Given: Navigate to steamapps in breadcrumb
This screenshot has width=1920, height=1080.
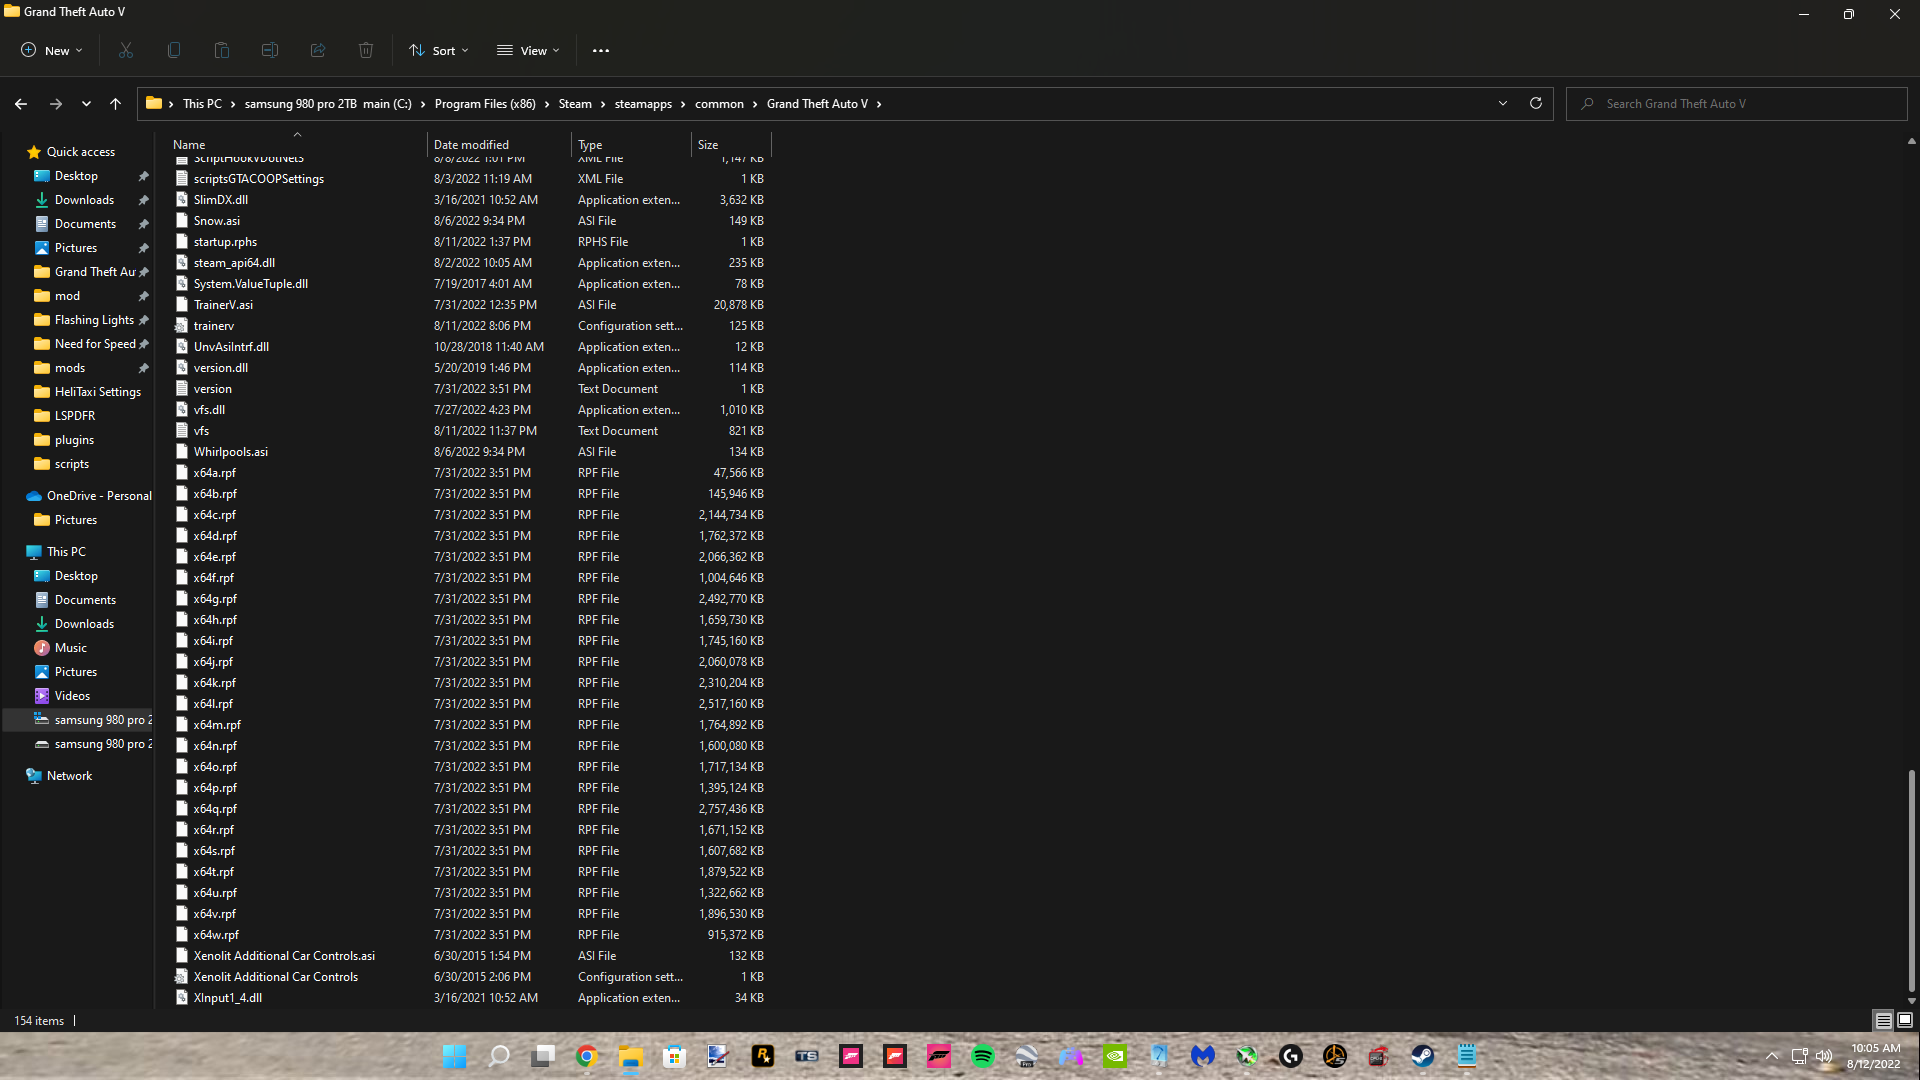Looking at the screenshot, I should (x=643, y=103).
